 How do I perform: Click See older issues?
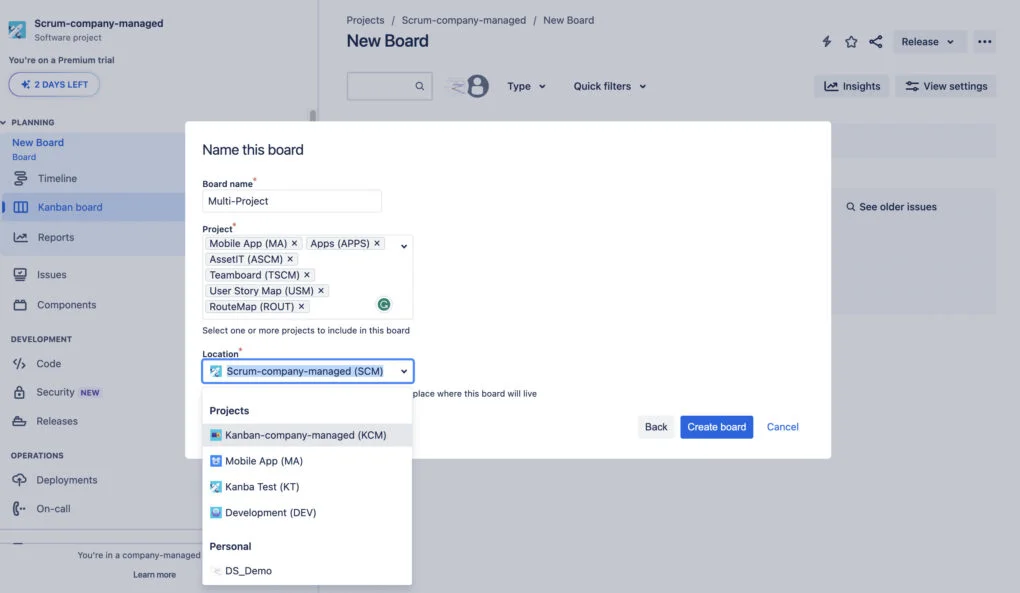point(891,207)
